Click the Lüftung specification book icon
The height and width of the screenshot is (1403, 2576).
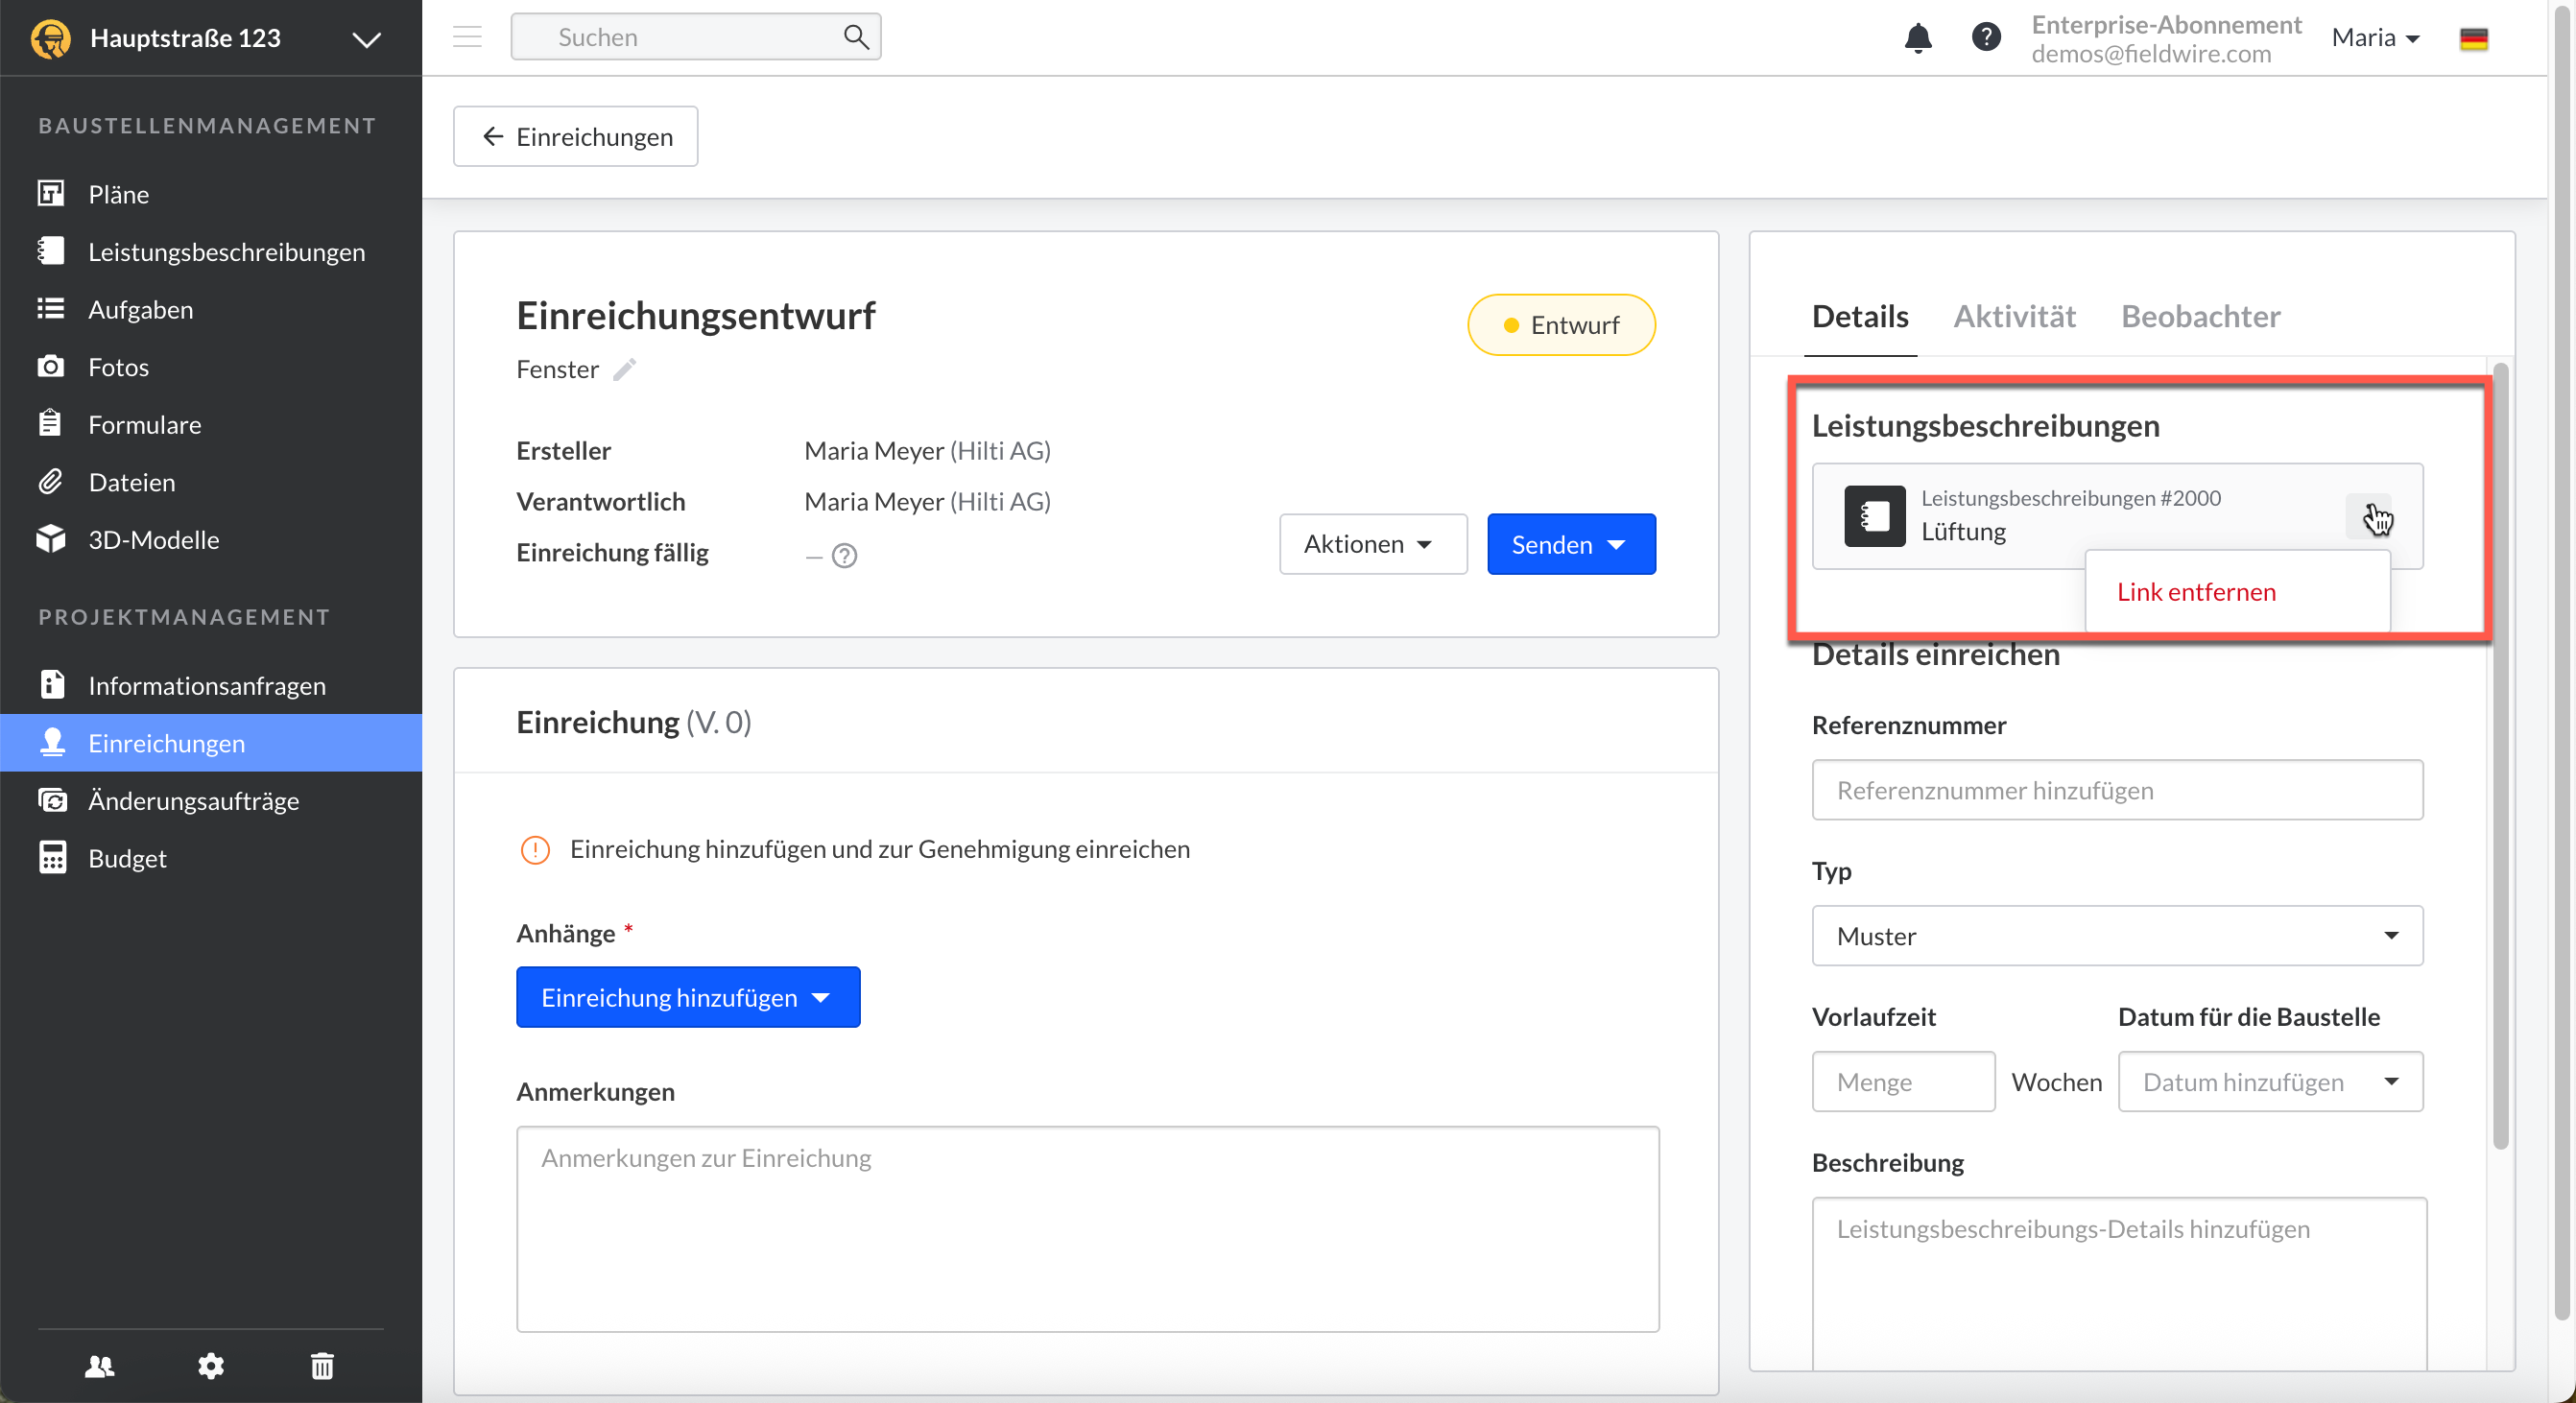pyautogui.click(x=1874, y=516)
